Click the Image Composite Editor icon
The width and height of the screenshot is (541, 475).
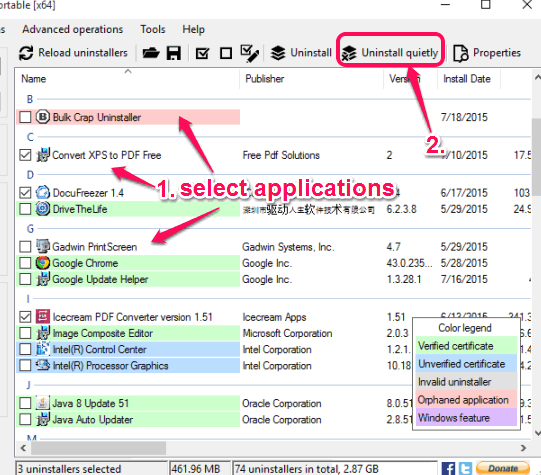point(43,333)
